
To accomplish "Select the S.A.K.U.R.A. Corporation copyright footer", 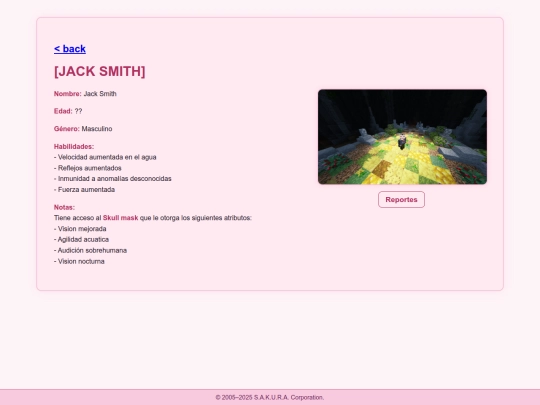I will (x=270, y=397).
